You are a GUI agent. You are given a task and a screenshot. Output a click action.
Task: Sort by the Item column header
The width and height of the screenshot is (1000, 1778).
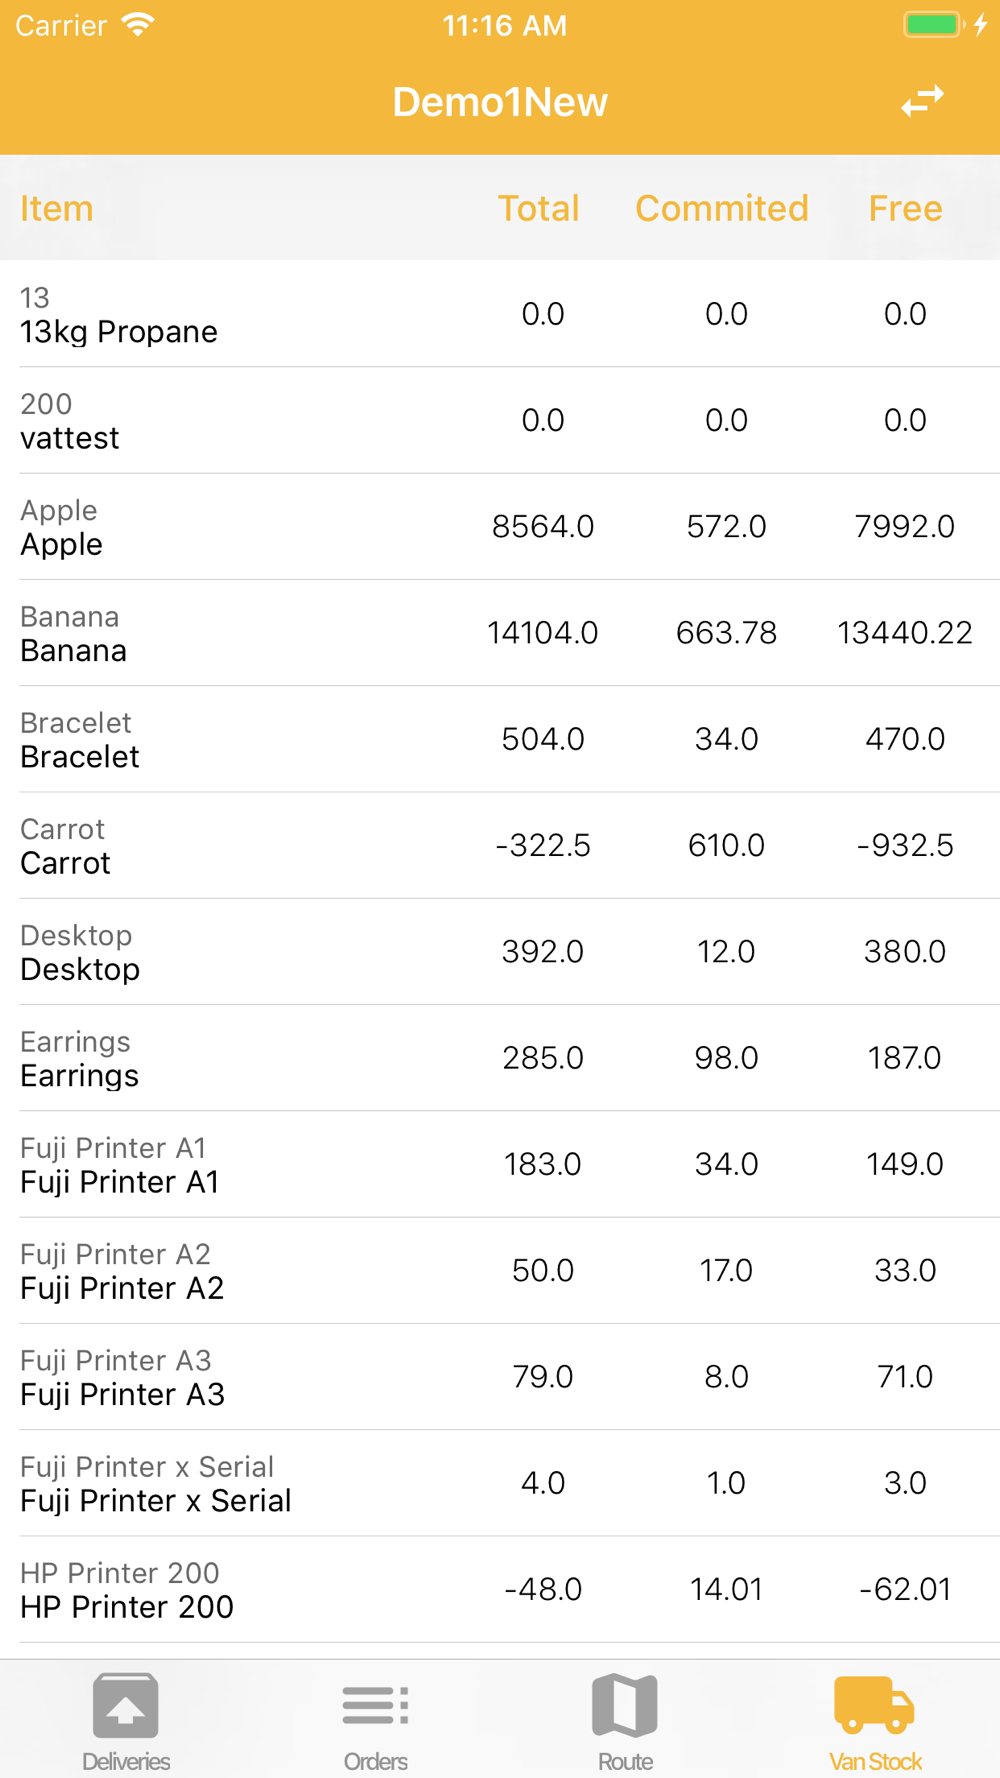click(57, 208)
